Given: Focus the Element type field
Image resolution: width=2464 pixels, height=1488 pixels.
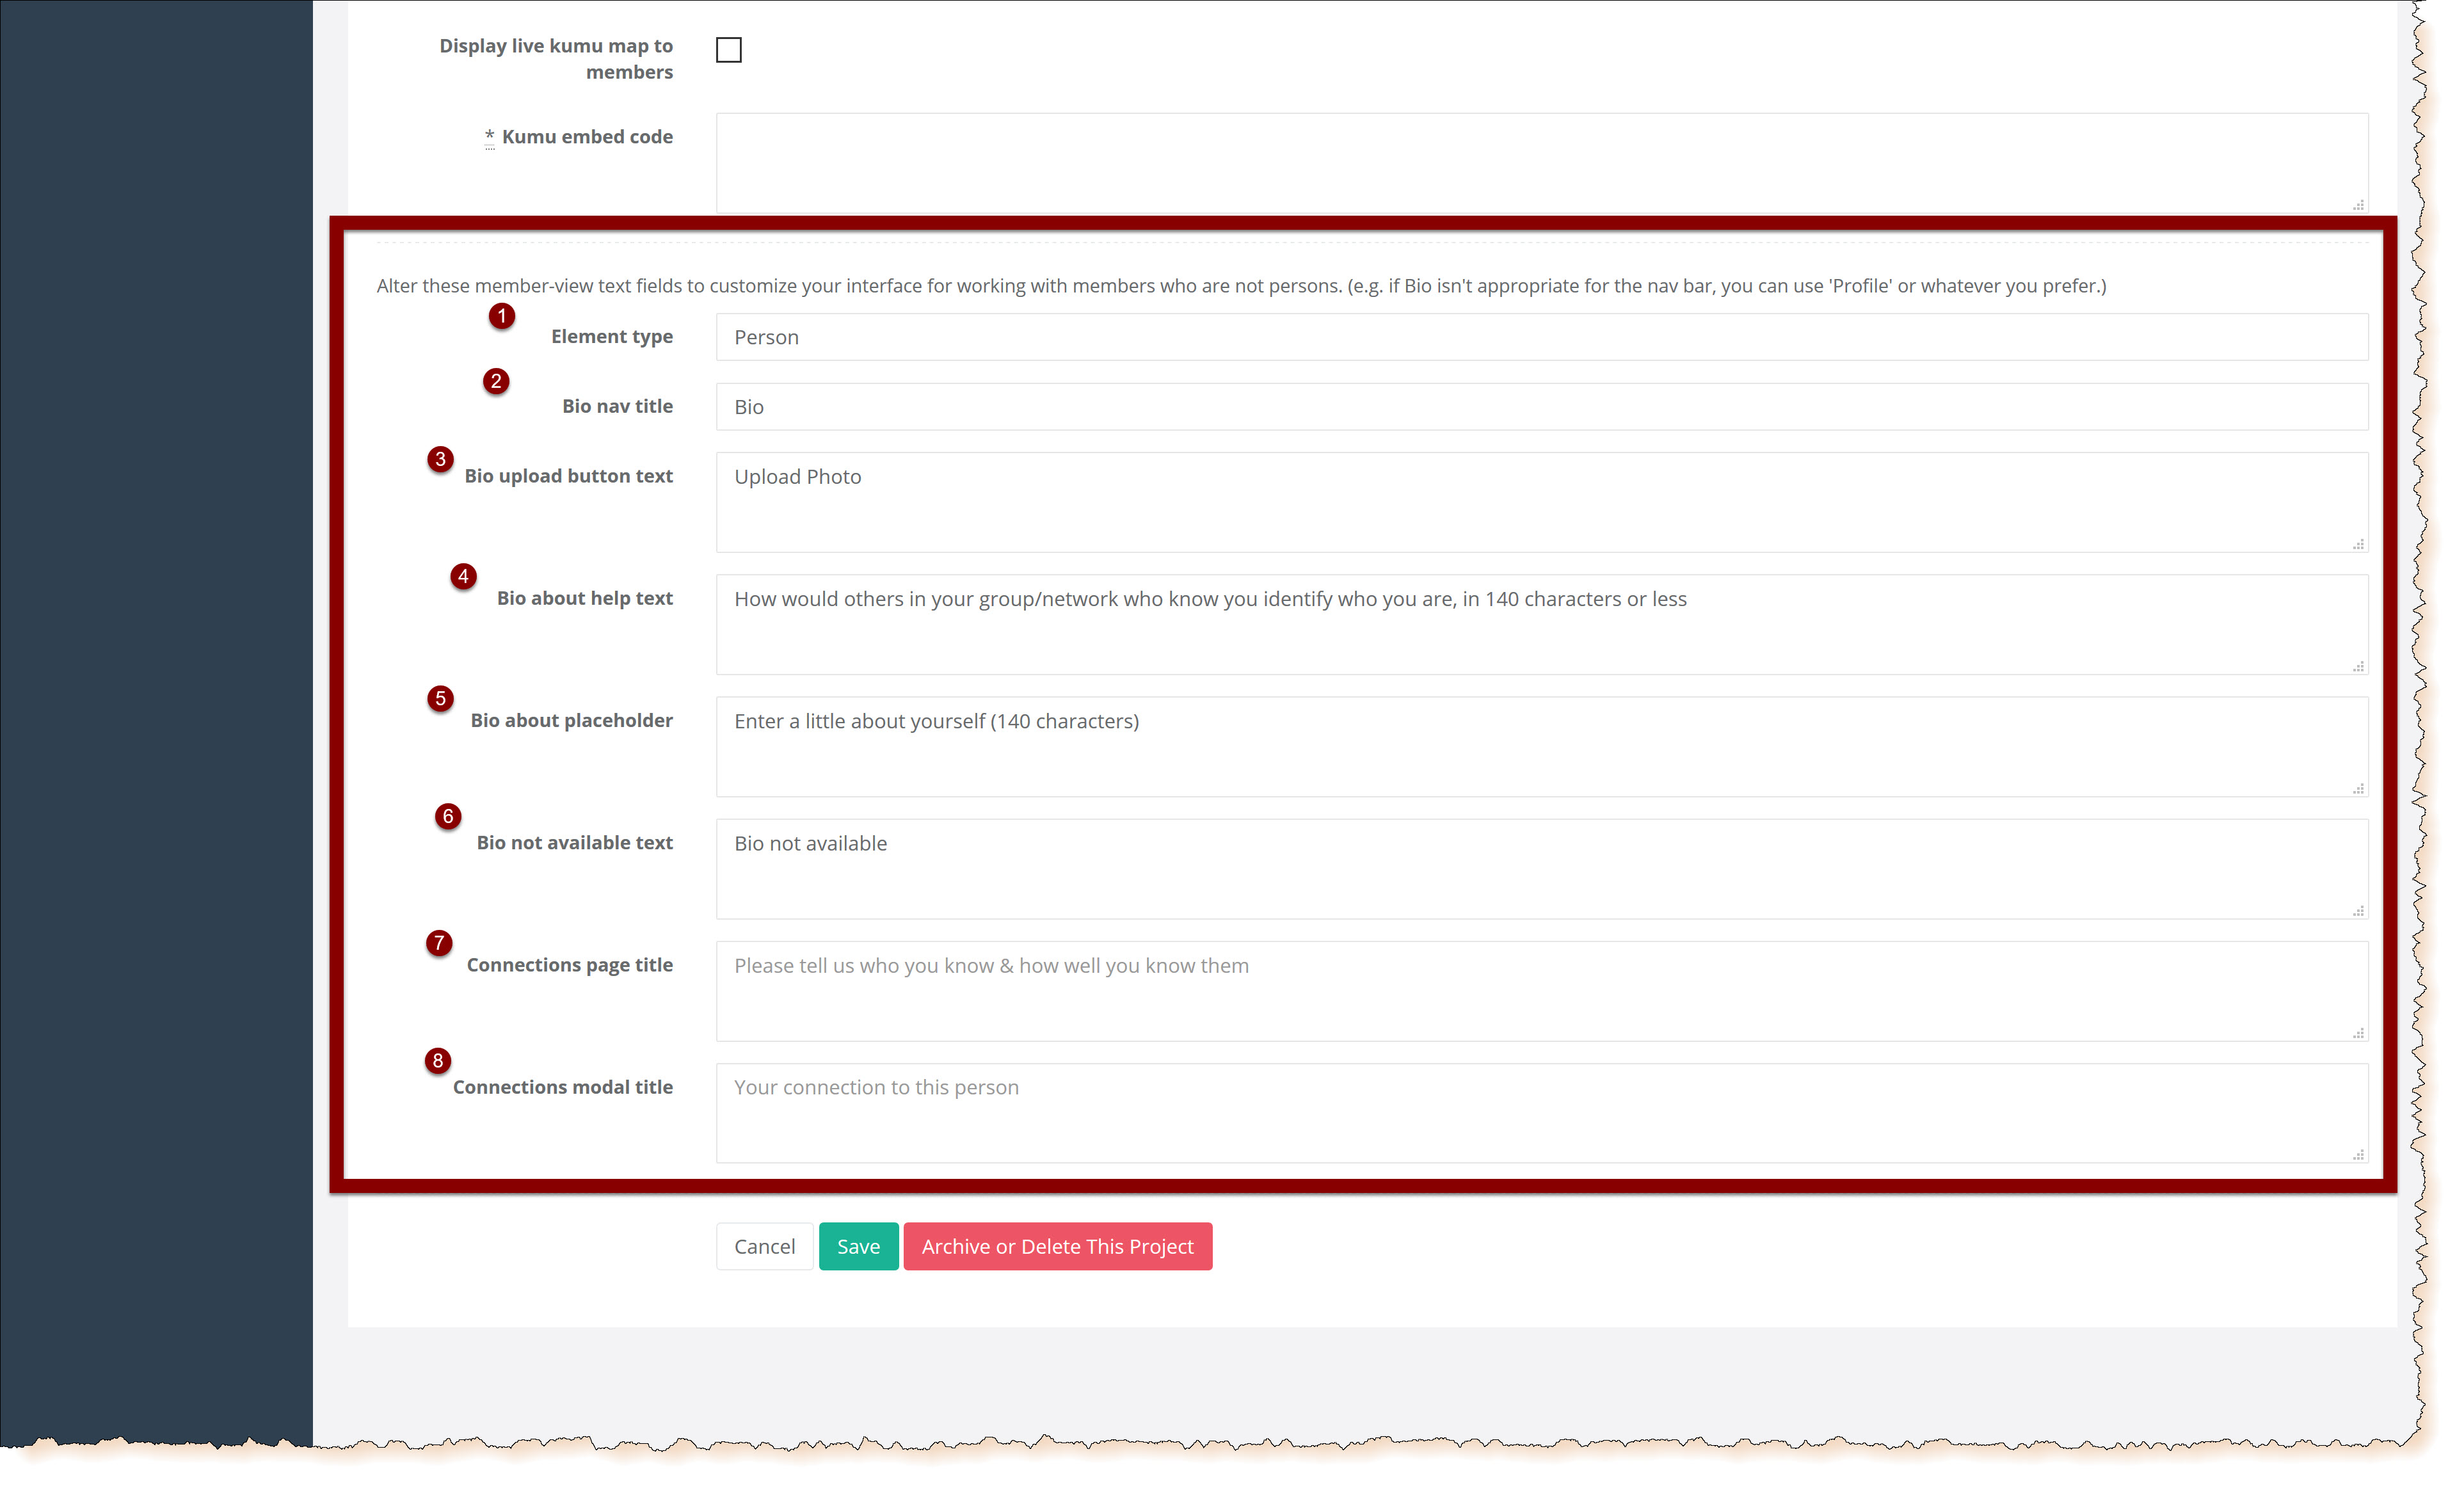Looking at the screenshot, I should [x=1540, y=338].
